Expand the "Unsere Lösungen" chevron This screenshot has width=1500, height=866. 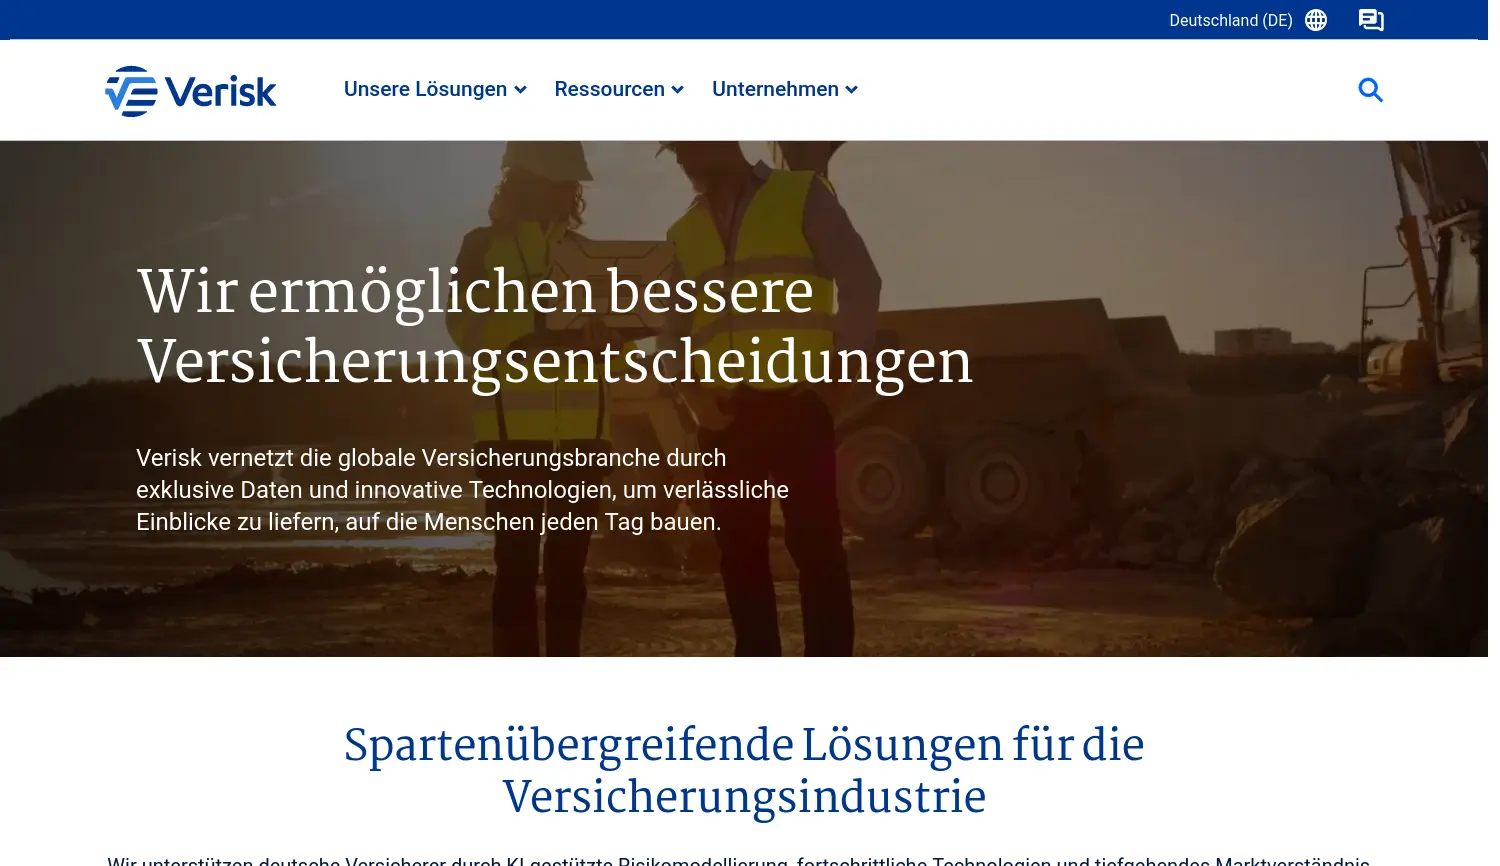pos(520,90)
